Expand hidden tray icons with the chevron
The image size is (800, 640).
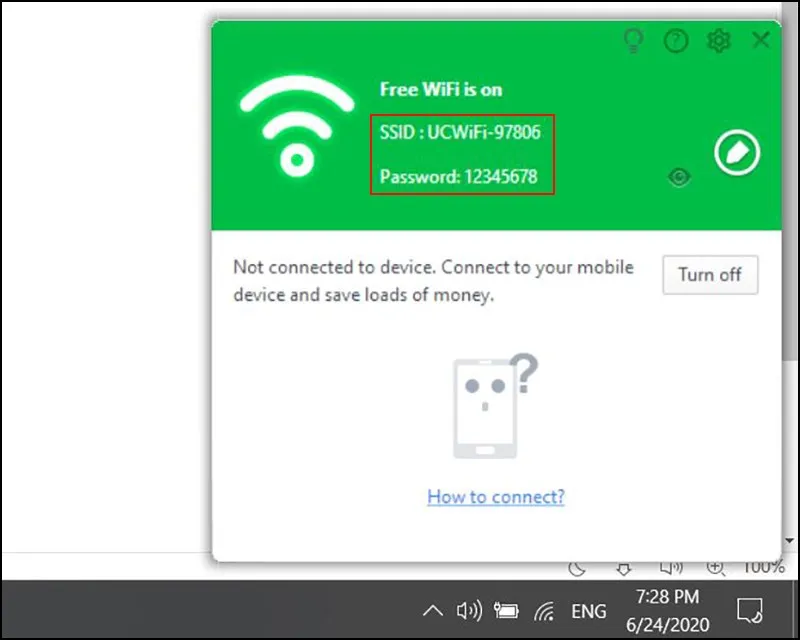[x=432, y=610]
